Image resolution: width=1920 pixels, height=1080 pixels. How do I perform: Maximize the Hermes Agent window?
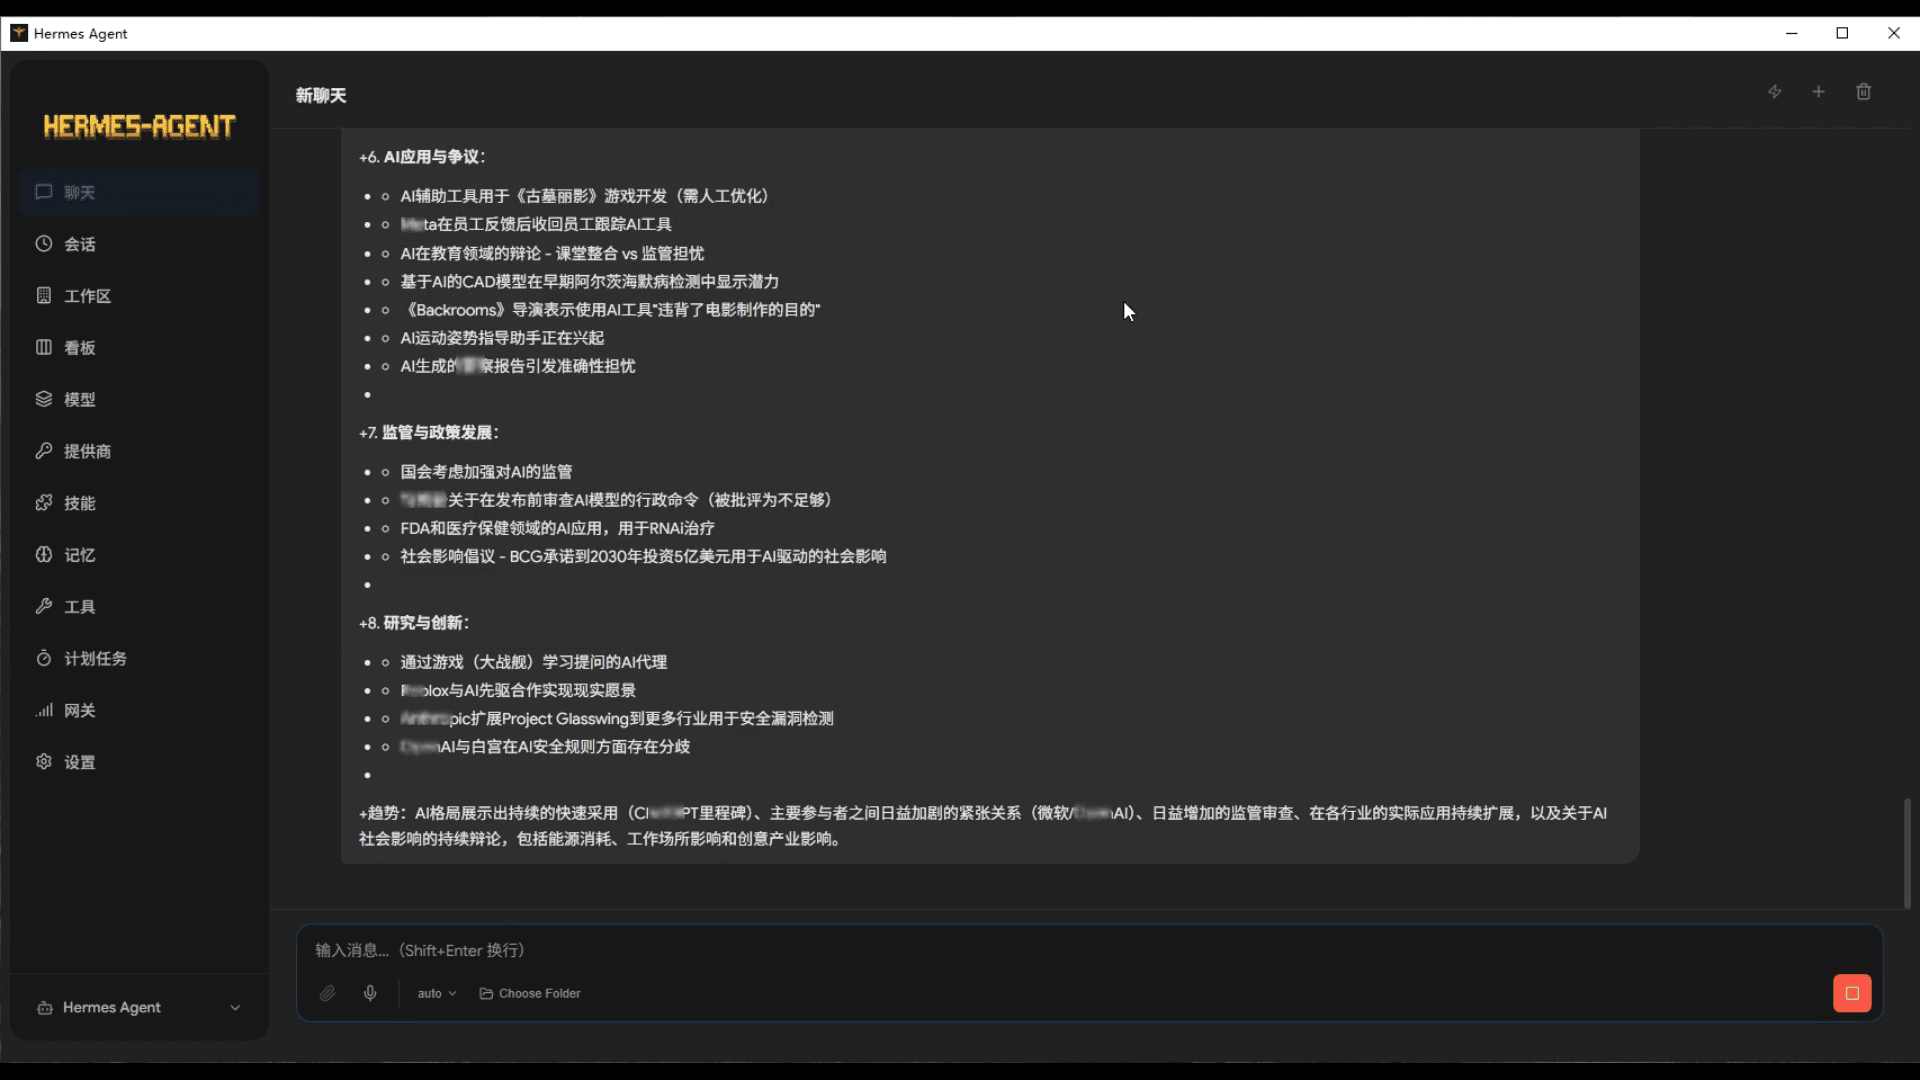coord(1842,33)
